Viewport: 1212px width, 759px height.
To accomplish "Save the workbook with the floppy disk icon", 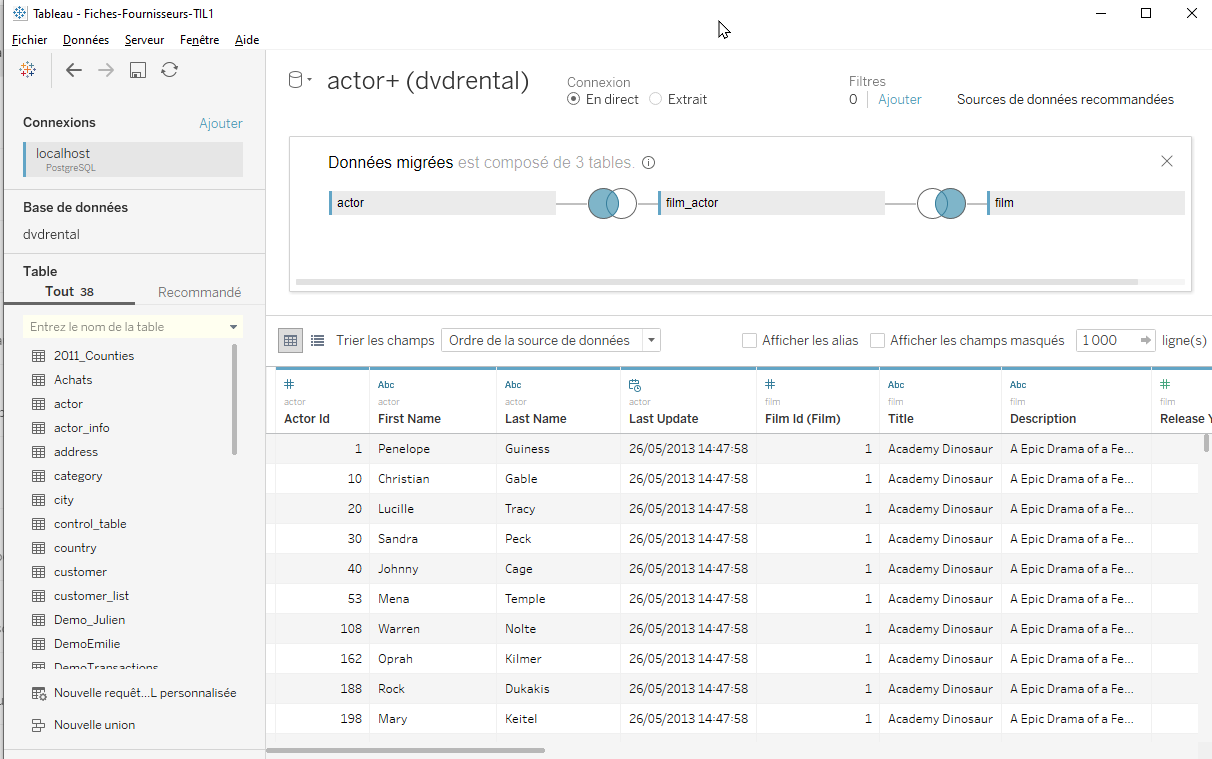I will 138,70.
